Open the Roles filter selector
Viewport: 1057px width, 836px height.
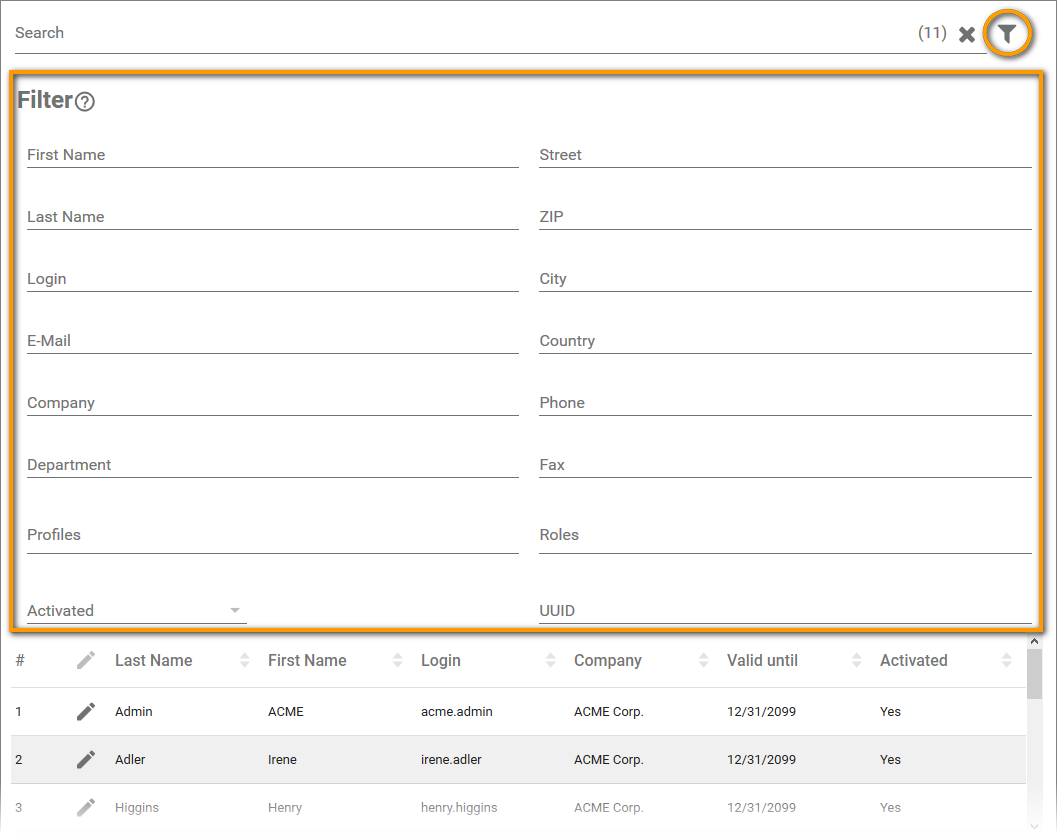coord(785,536)
